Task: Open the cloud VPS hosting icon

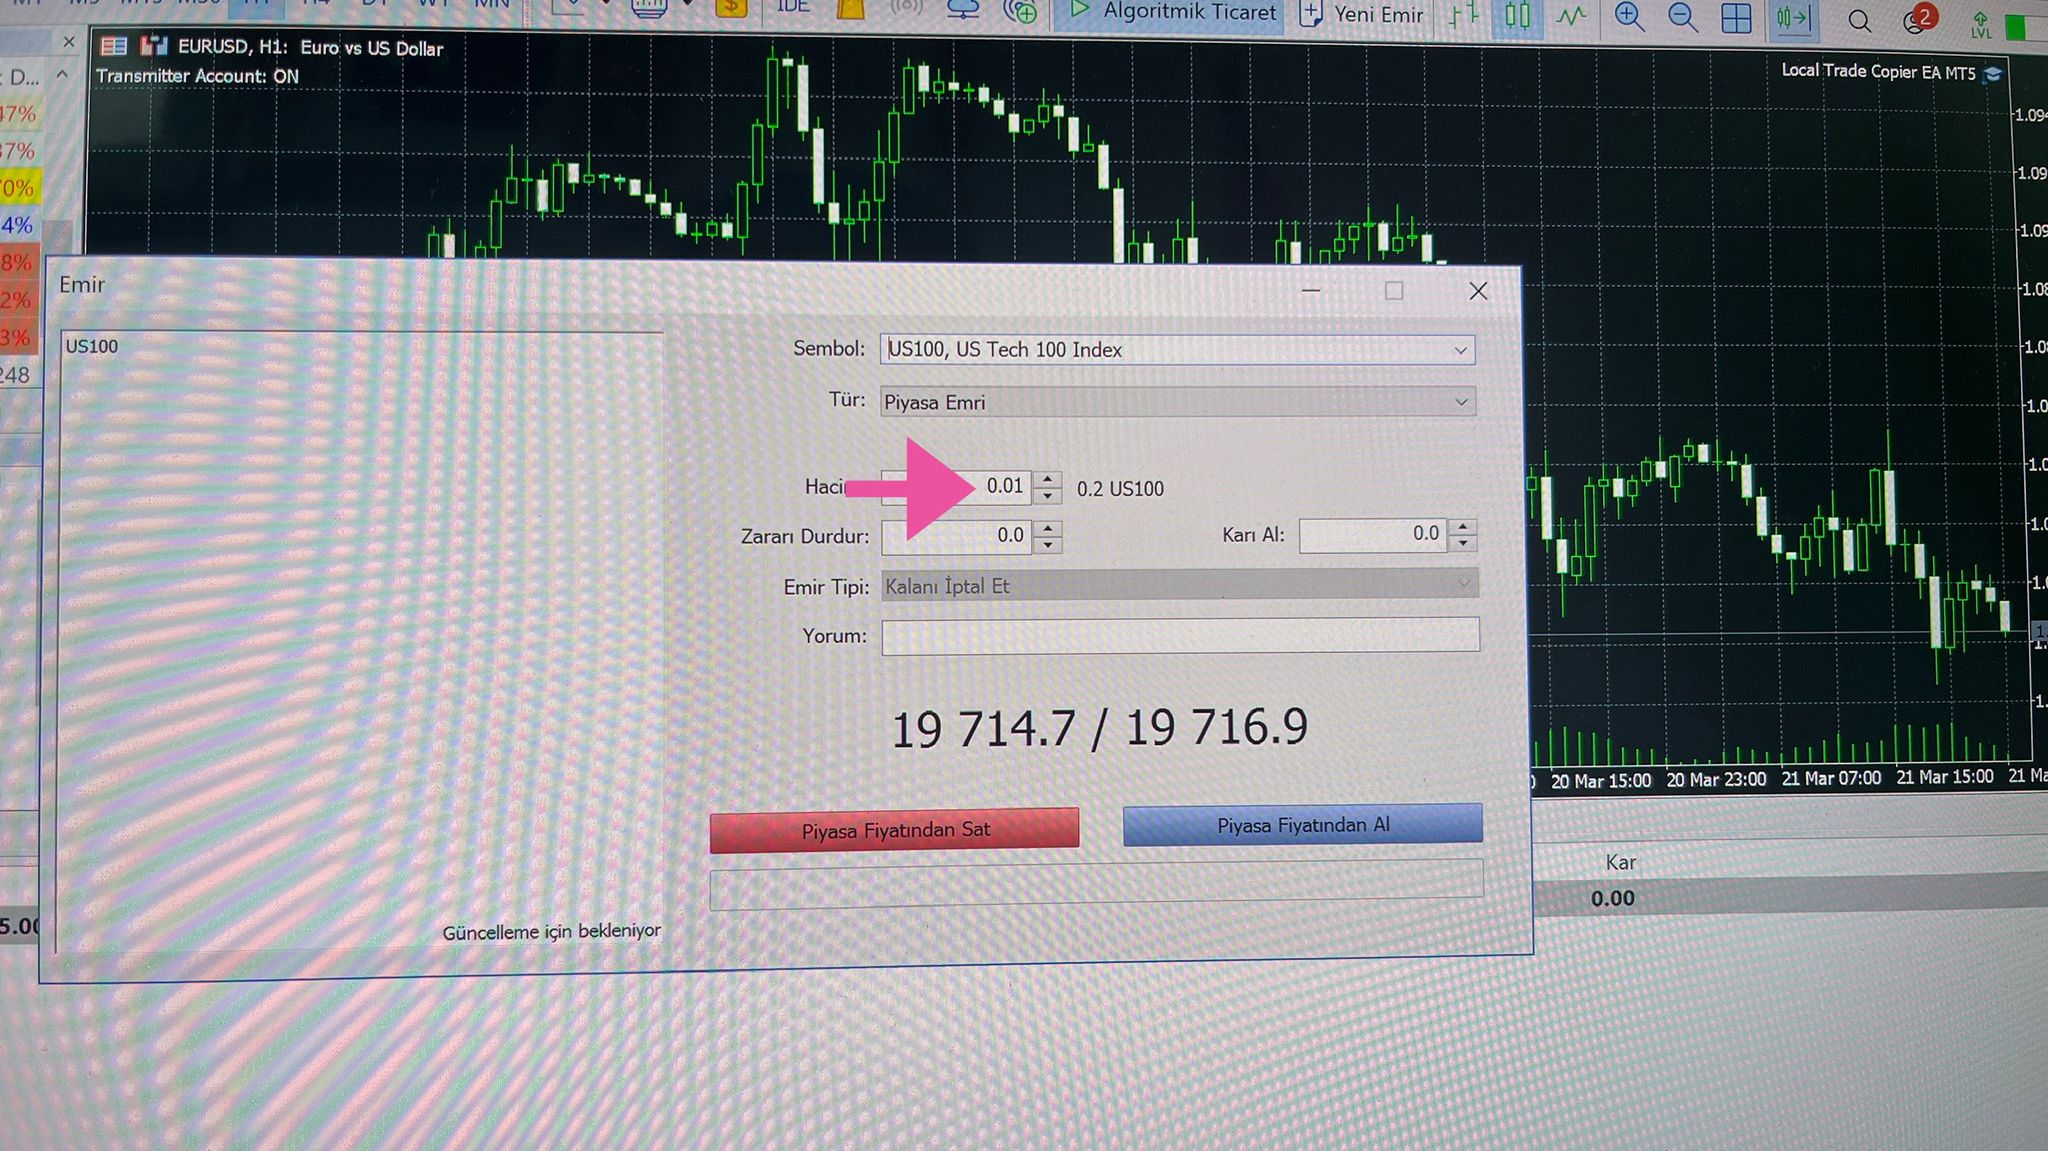Action: 963,9
